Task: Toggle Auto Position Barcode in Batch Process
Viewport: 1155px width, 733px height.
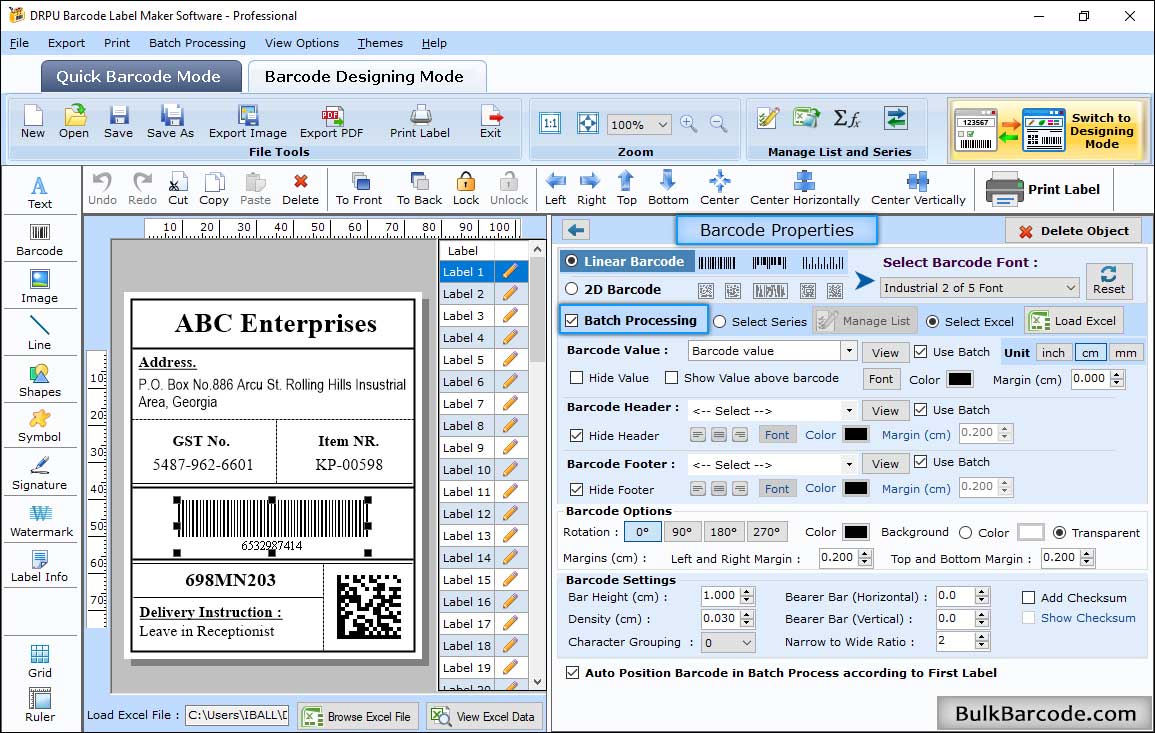Action: pyautogui.click(x=572, y=673)
